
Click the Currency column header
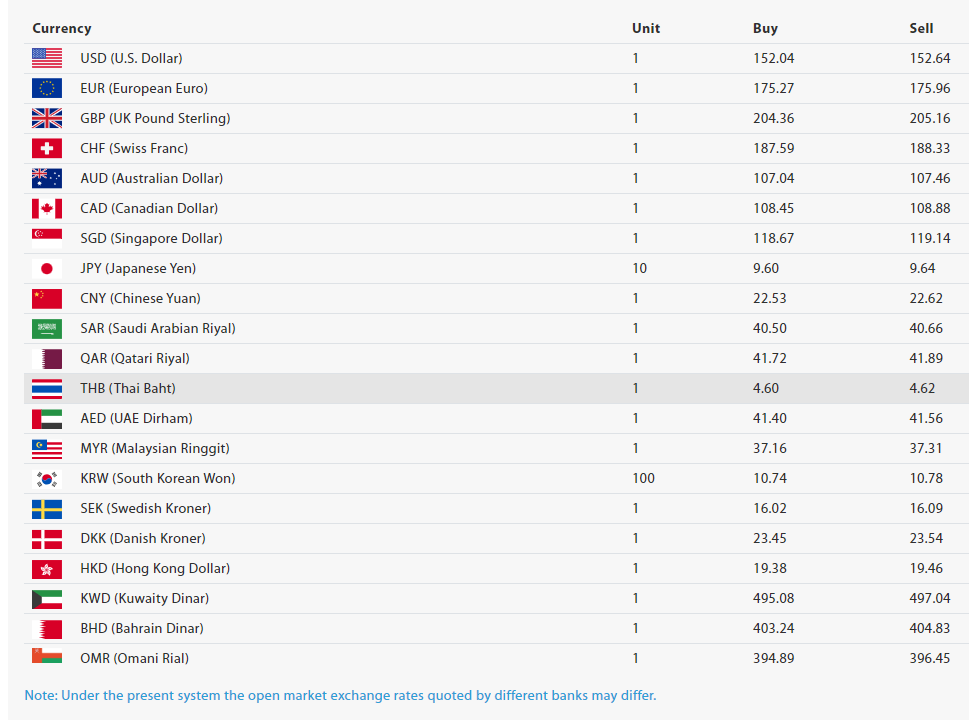coord(62,28)
